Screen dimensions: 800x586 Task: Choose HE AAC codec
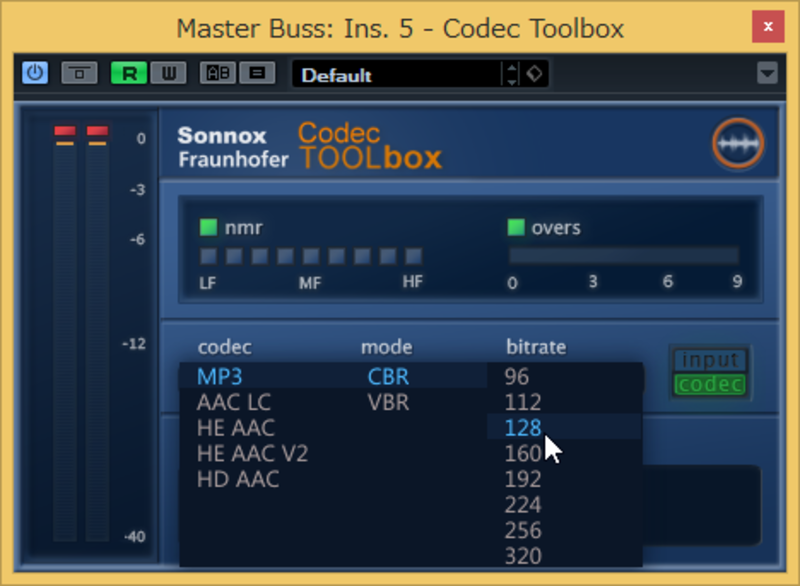tap(236, 427)
